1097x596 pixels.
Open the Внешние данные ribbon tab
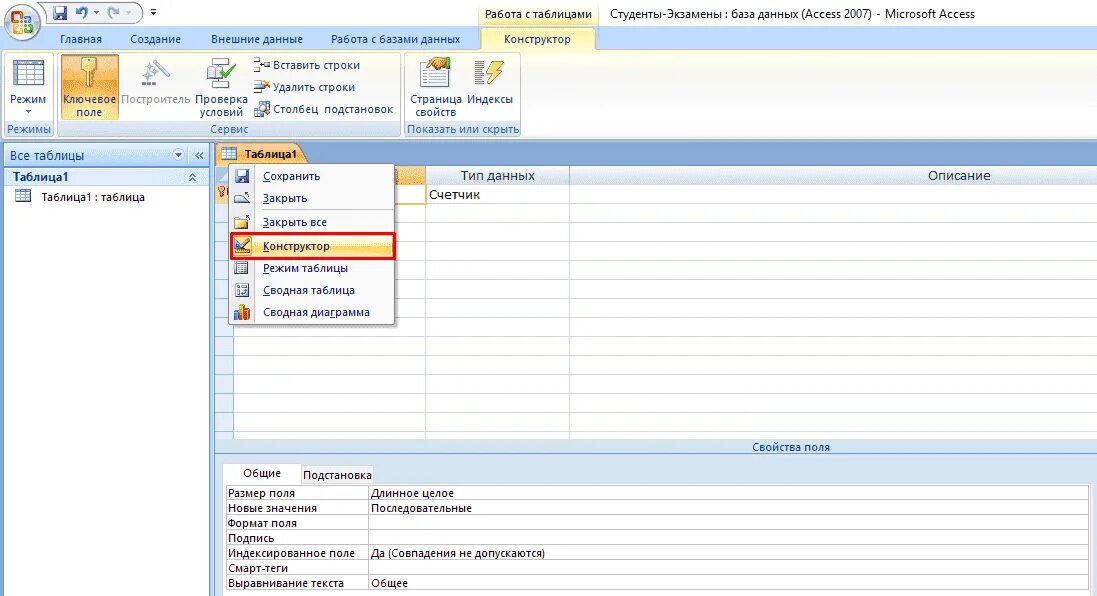[257, 39]
